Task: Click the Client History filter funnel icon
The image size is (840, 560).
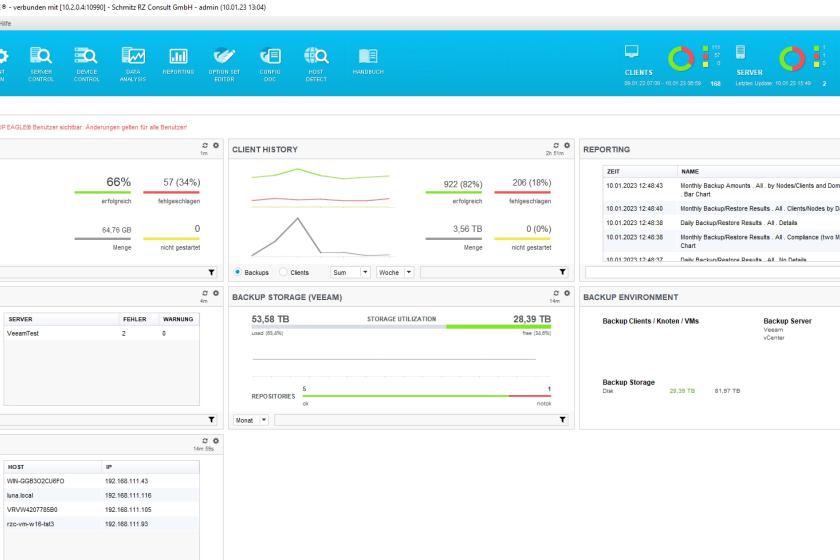Action: (562, 272)
